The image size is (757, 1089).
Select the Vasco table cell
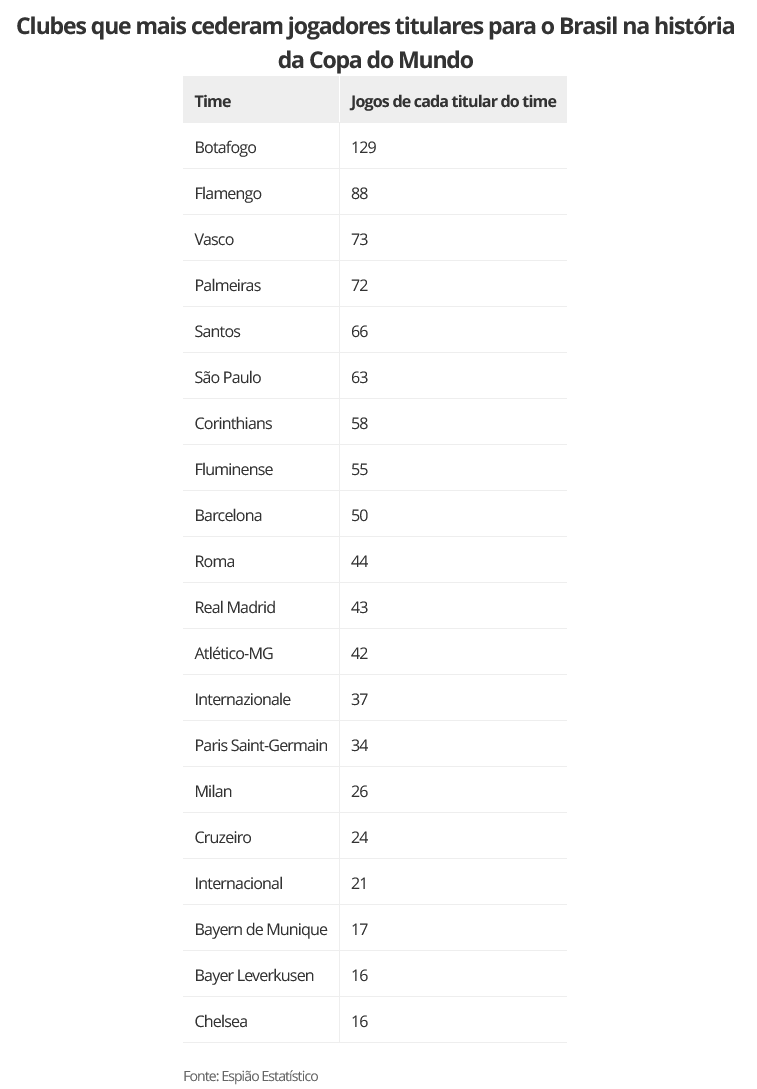[214, 239]
